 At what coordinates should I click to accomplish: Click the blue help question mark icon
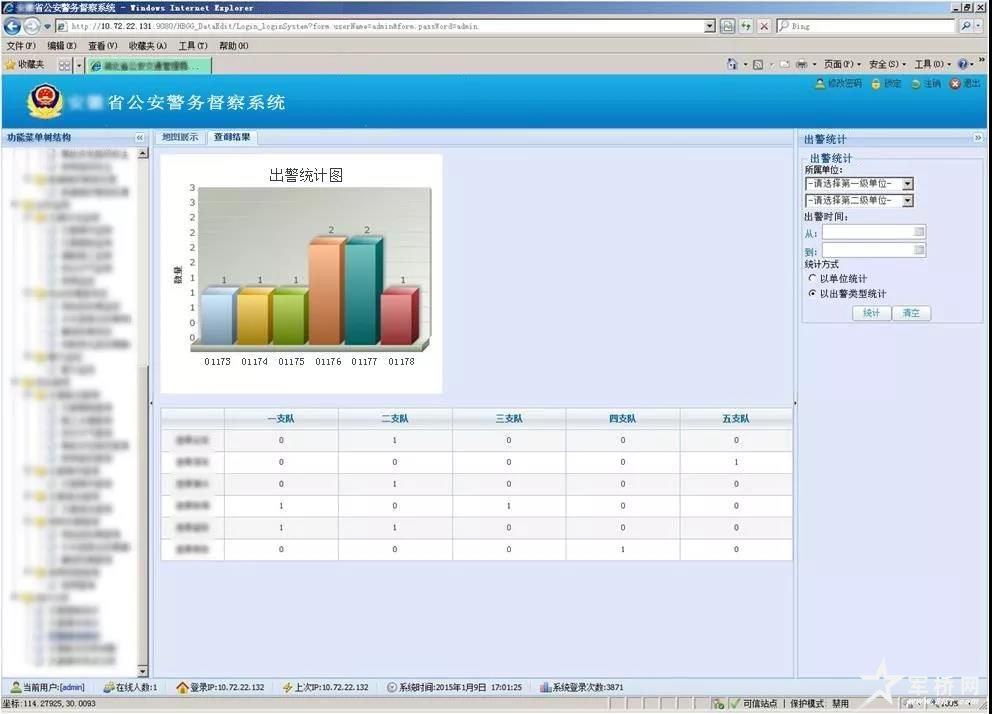[x=962, y=64]
